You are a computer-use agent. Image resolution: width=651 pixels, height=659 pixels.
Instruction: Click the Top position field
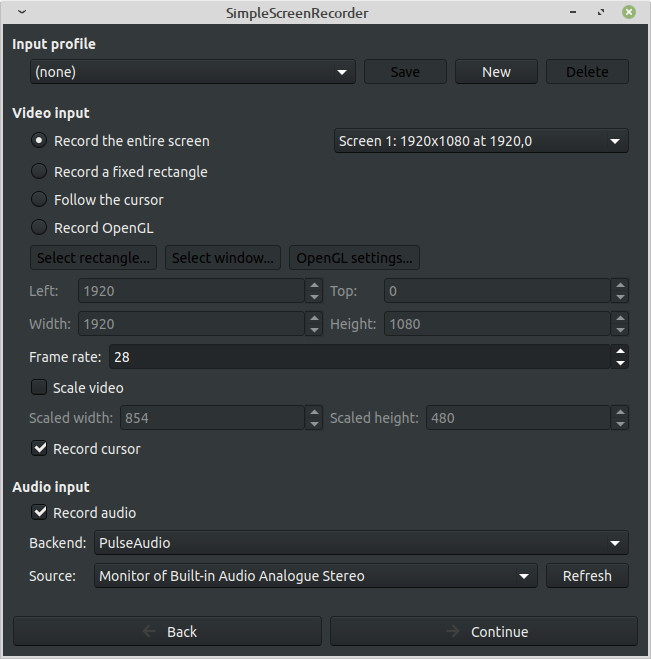pyautogui.click(x=497, y=290)
